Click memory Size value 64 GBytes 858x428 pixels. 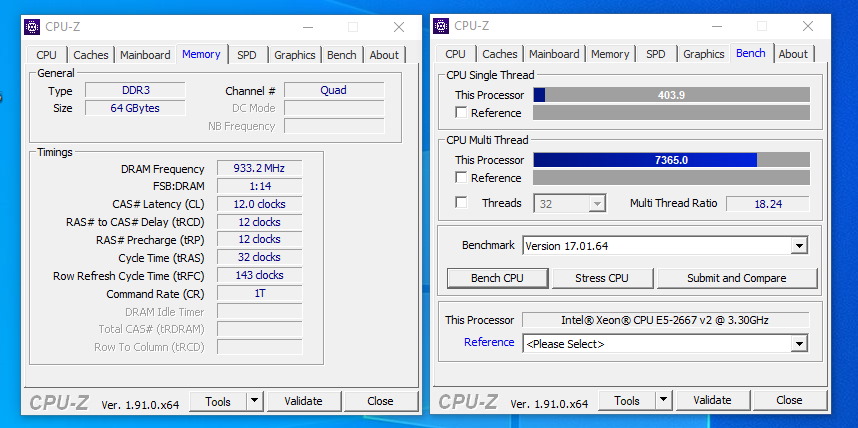(x=135, y=108)
